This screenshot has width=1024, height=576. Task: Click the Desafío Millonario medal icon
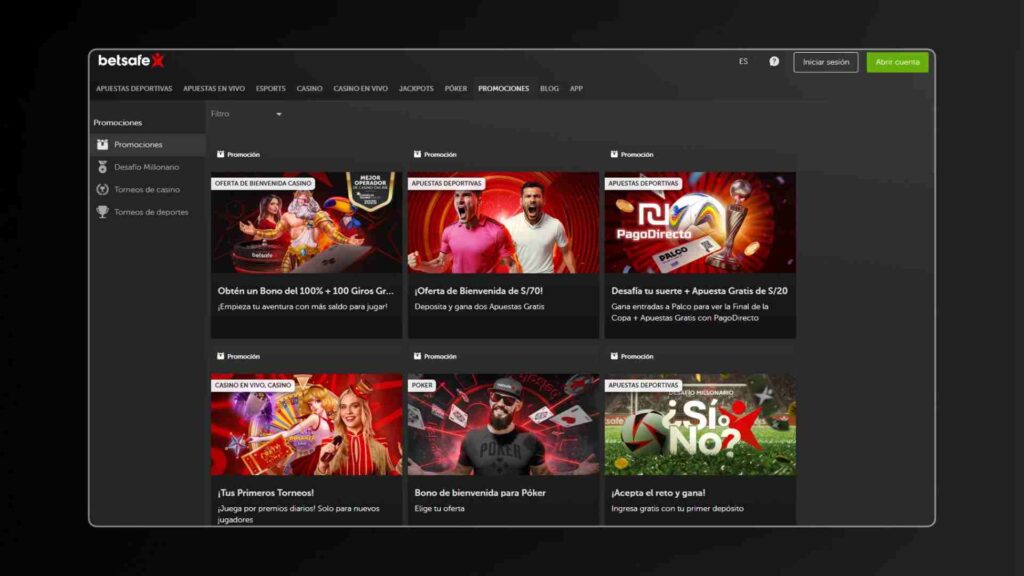[102, 167]
